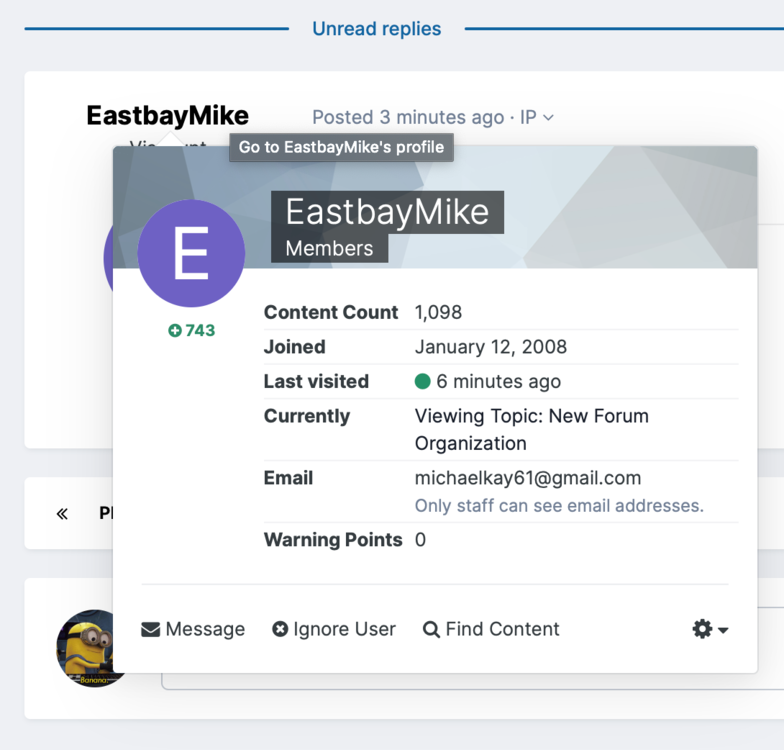784x750 pixels.
Task: Click the Find Content magnifier icon
Action: click(x=431, y=630)
